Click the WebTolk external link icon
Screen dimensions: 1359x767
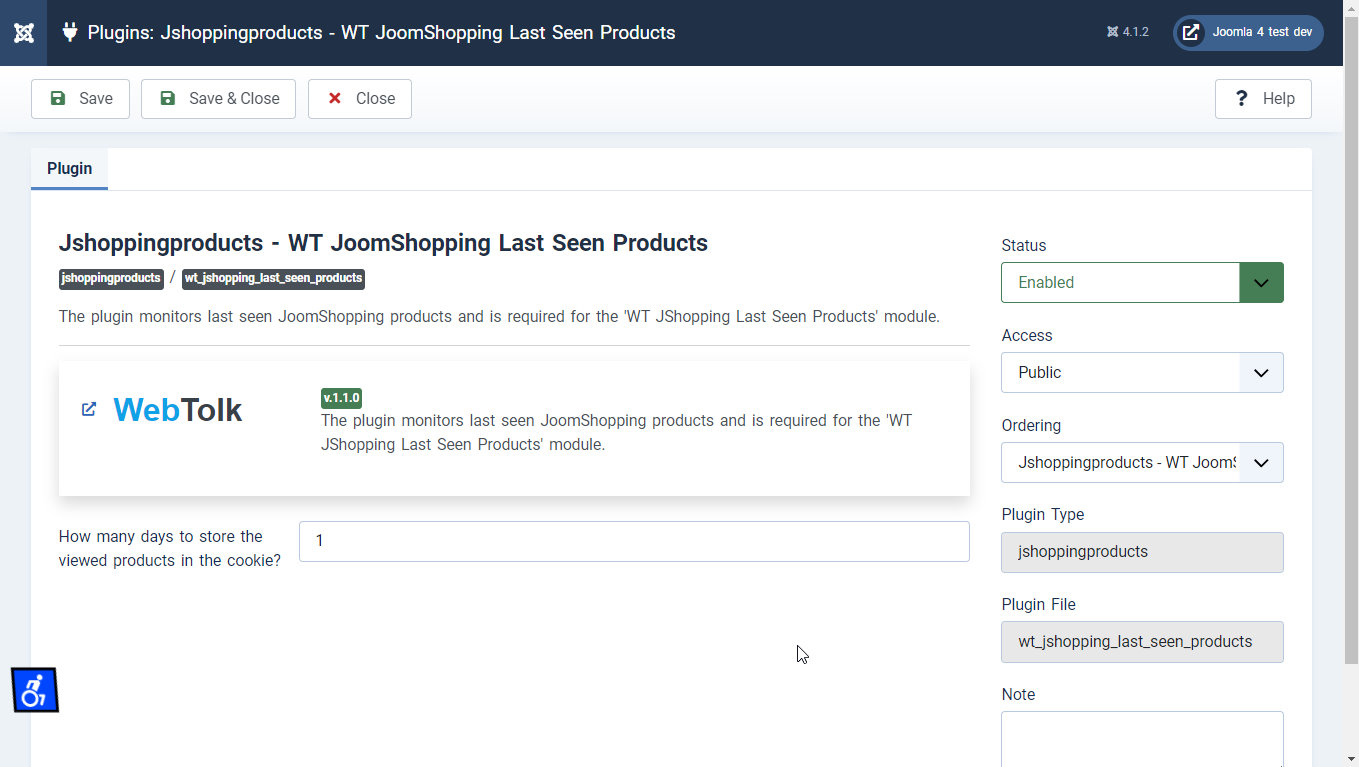[x=89, y=409]
